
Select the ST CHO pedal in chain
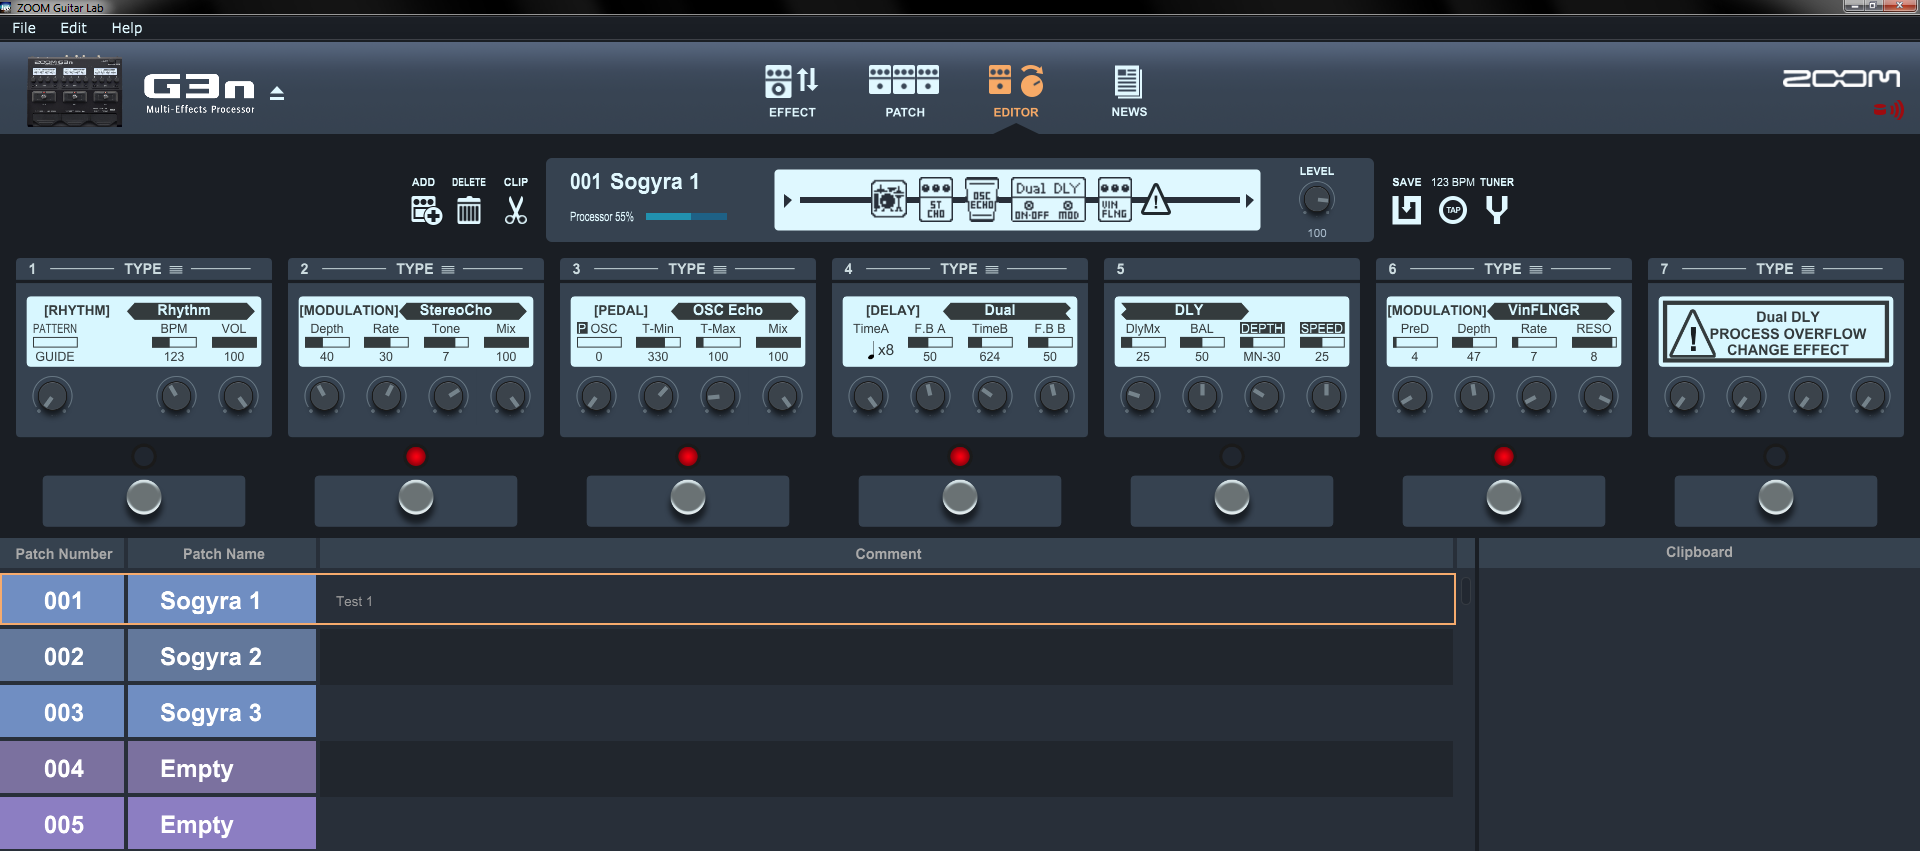click(x=936, y=200)
